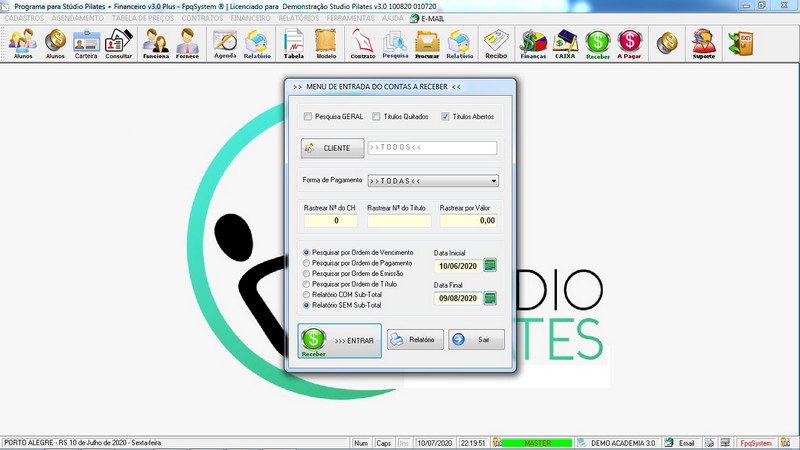Open the Finanças toolbar icon
The width and height of the screenshot is (800, 450).
(x=533, y=44)
